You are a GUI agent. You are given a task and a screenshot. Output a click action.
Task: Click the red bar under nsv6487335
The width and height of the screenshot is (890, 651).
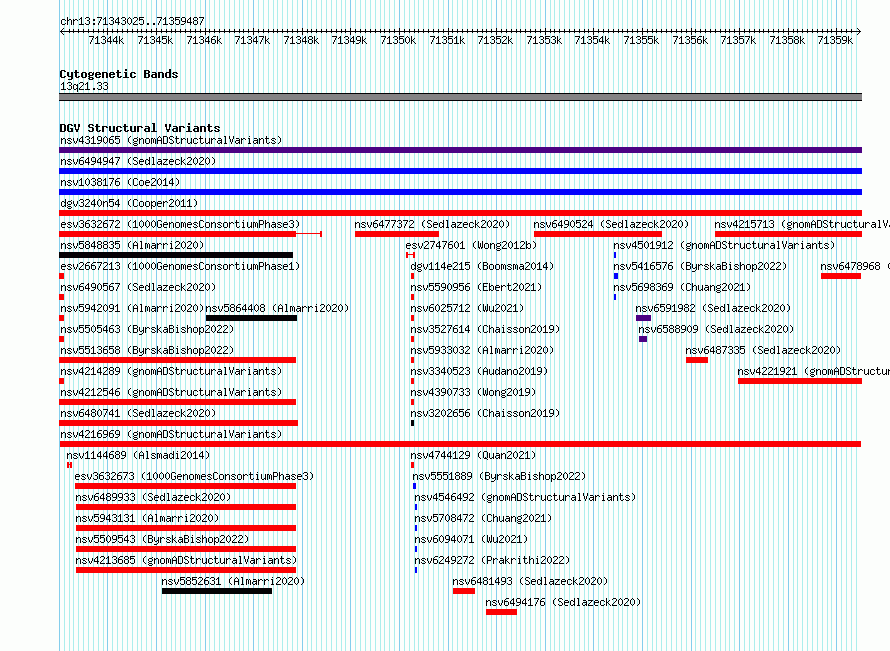(697, 360)
